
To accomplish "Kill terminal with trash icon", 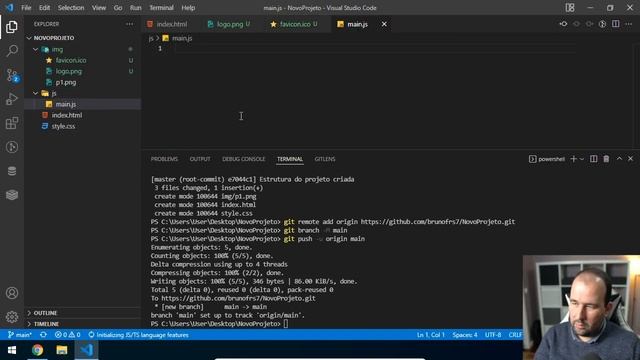I will (606, 159).
